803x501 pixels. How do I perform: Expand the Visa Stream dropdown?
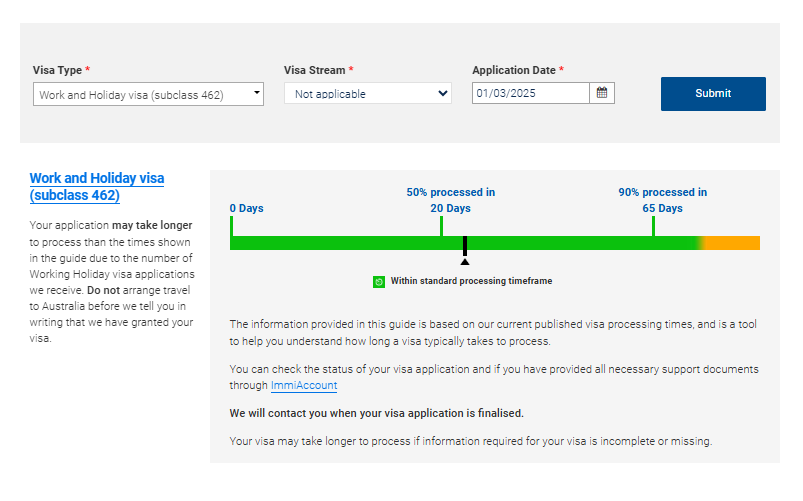point(367,94)
